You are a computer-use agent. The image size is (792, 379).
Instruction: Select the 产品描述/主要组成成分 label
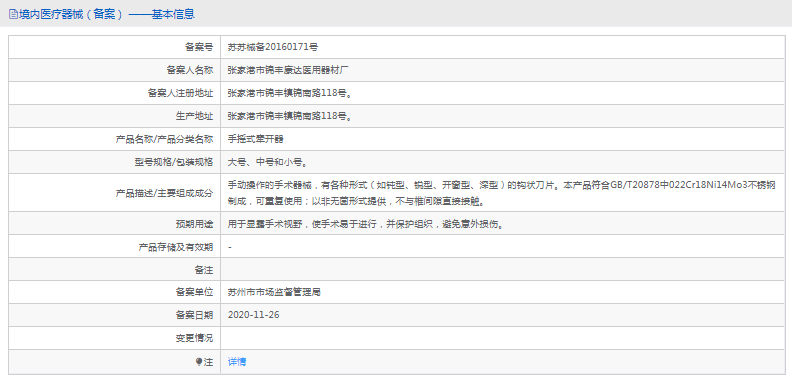(165, 193)
